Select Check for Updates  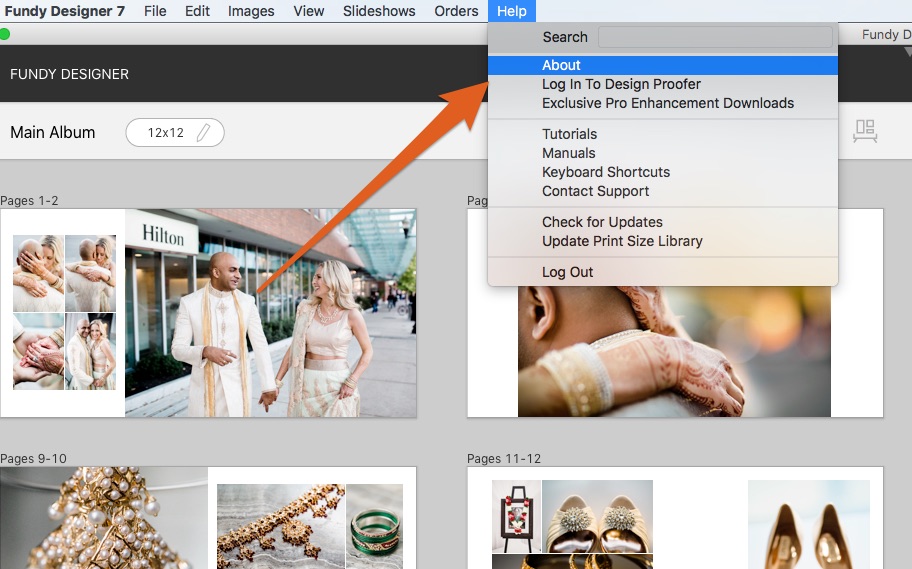(663, 222)
